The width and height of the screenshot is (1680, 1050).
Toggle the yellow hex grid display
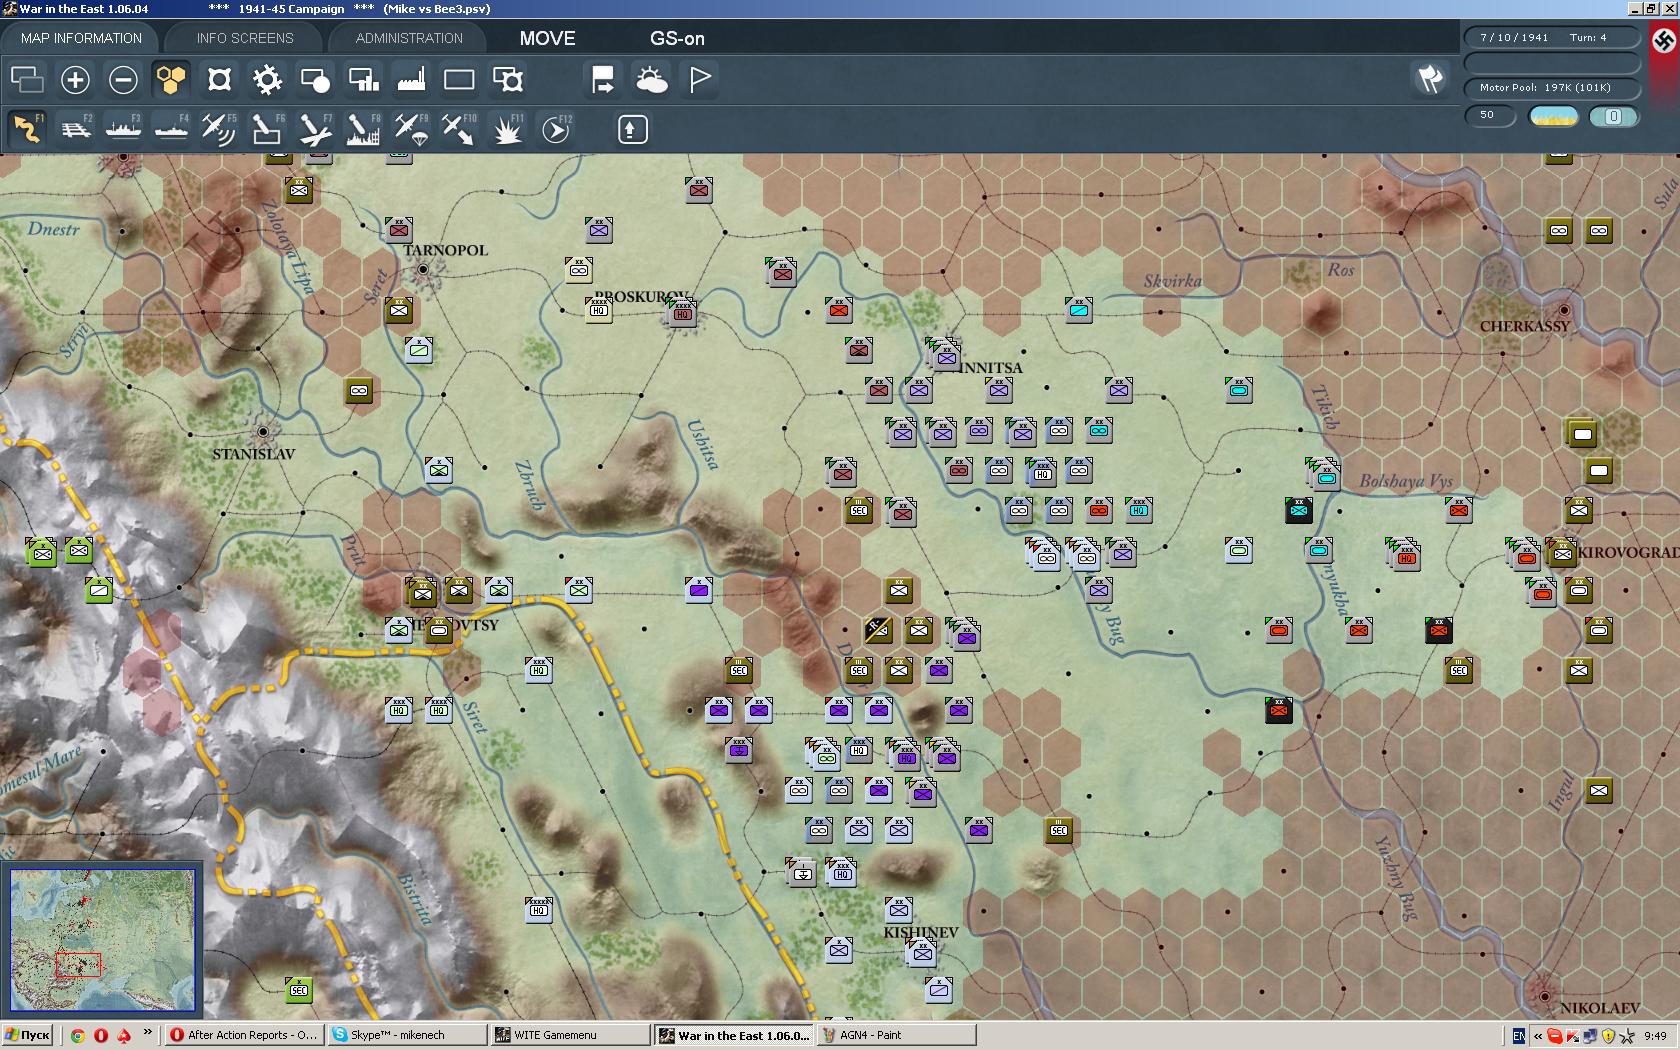tap(171, 79)
